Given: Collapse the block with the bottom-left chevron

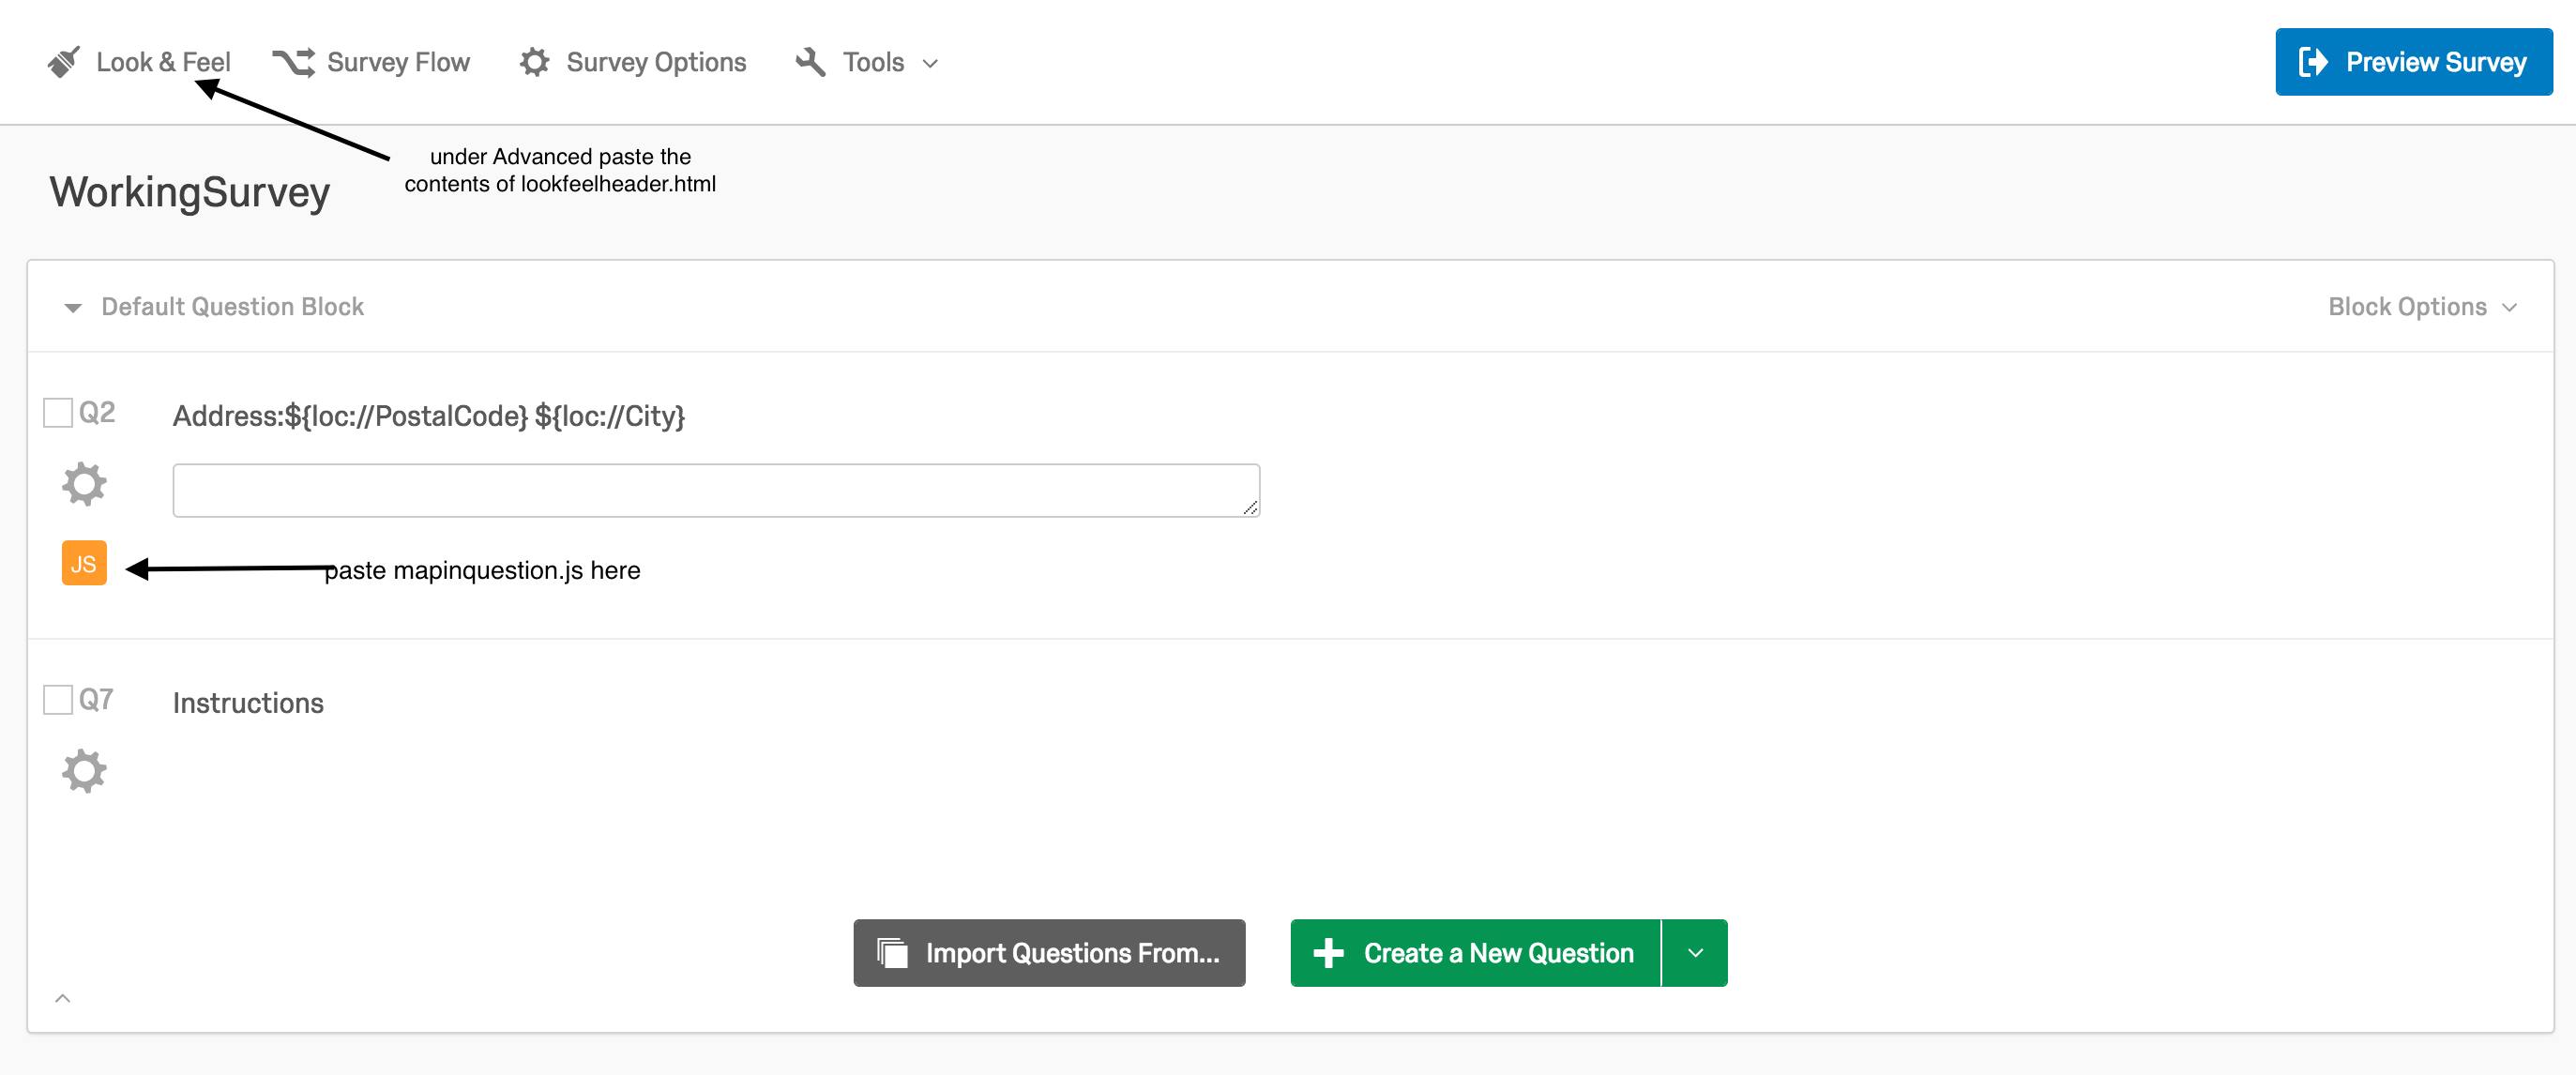Looking at the screenshot, I should point(62,998).
